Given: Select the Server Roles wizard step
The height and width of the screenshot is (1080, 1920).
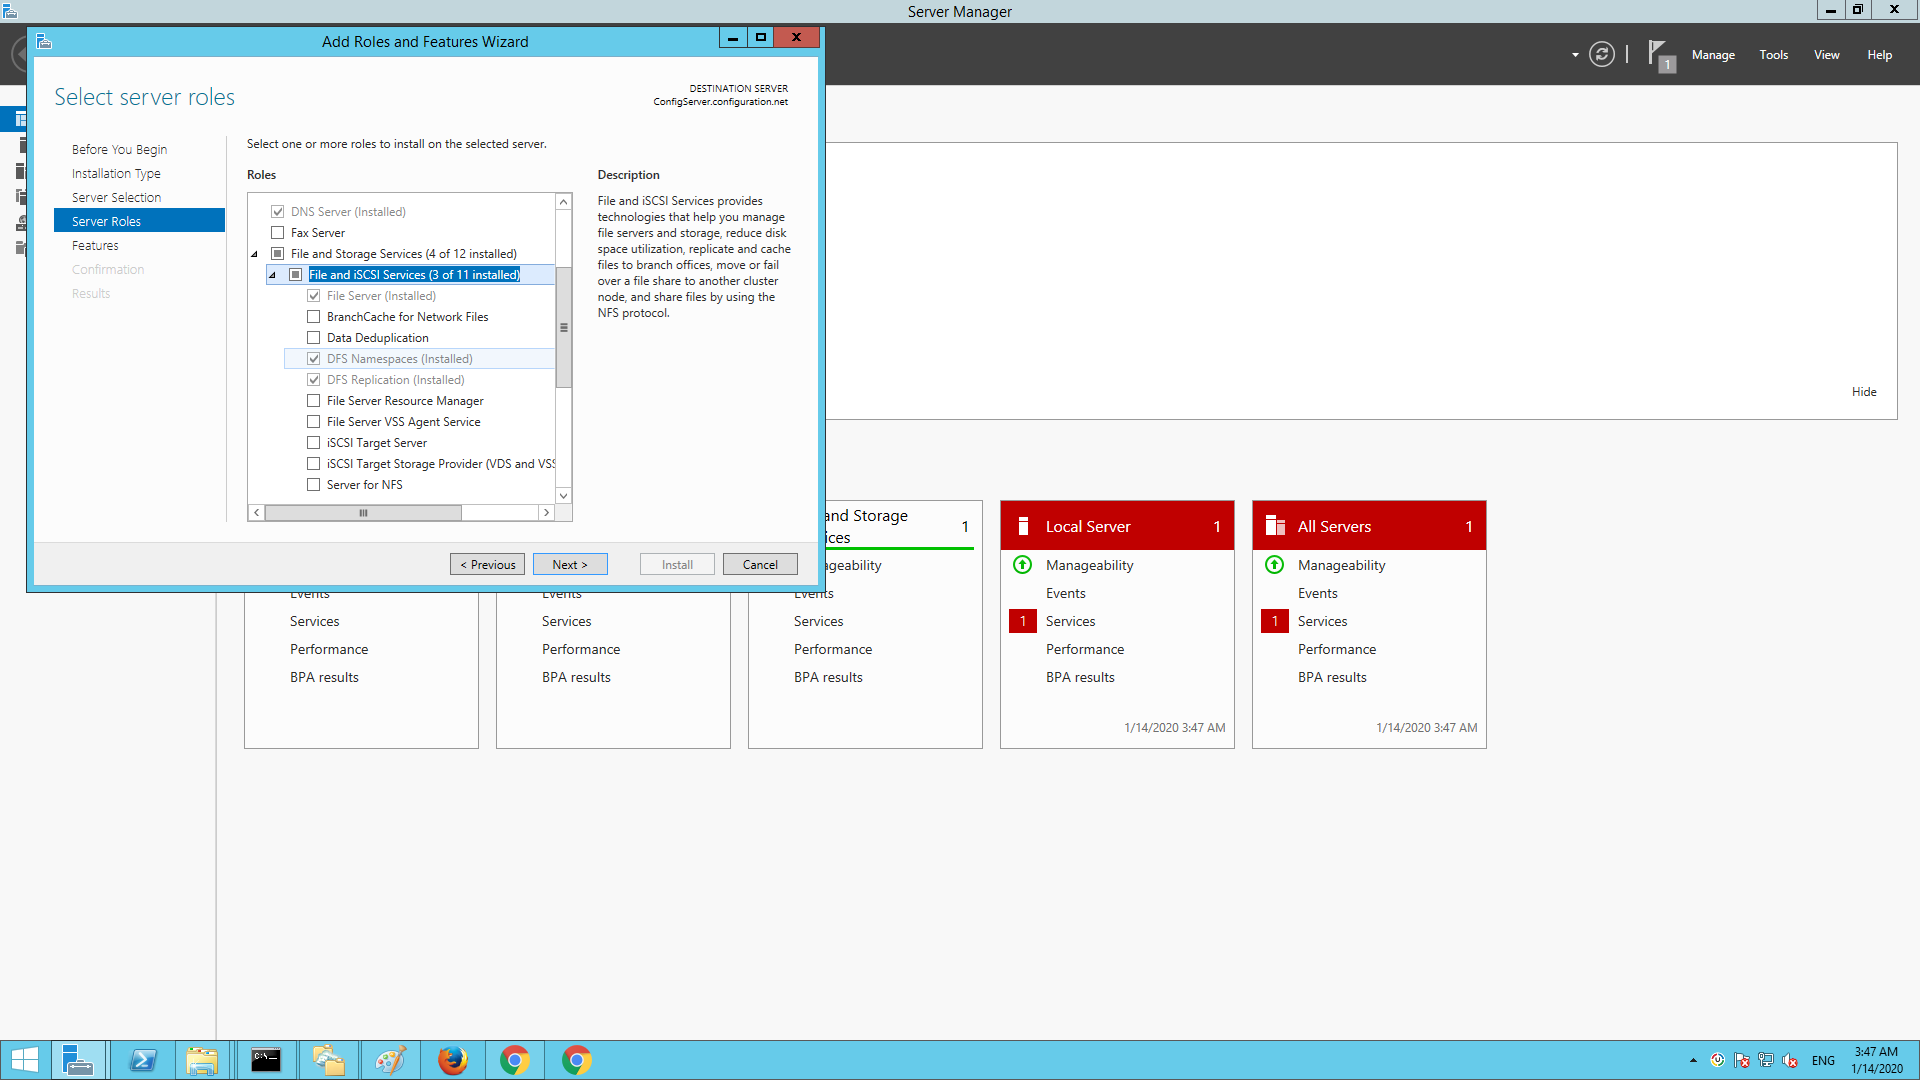Looking at the screenshot, I should [x=106, y=221].
